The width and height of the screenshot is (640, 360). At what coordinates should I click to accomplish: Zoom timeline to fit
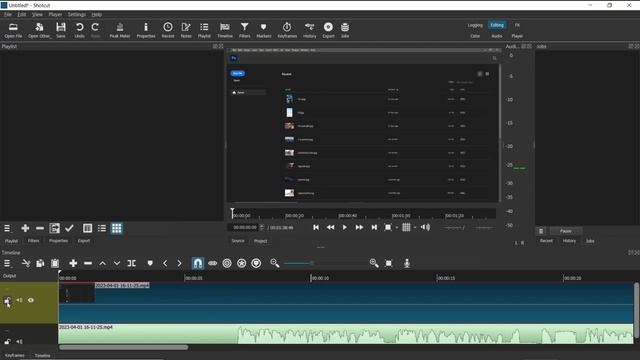tap(389, 263)
